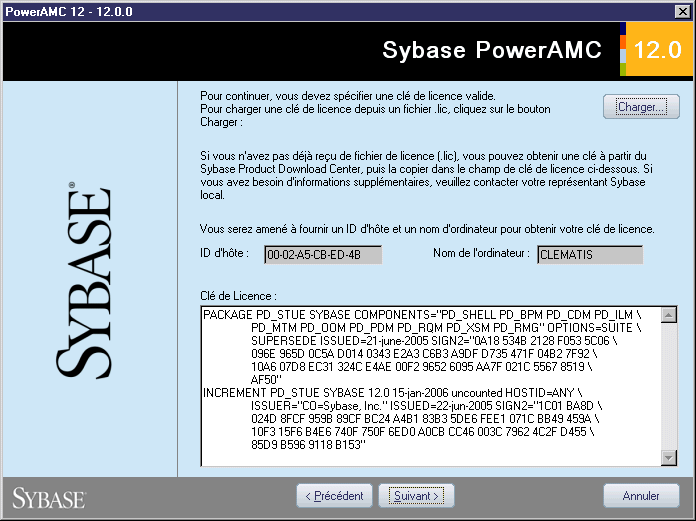696x521 pixels.
Task: Click the Sybase PowerAMC header title
Action: 492,50
